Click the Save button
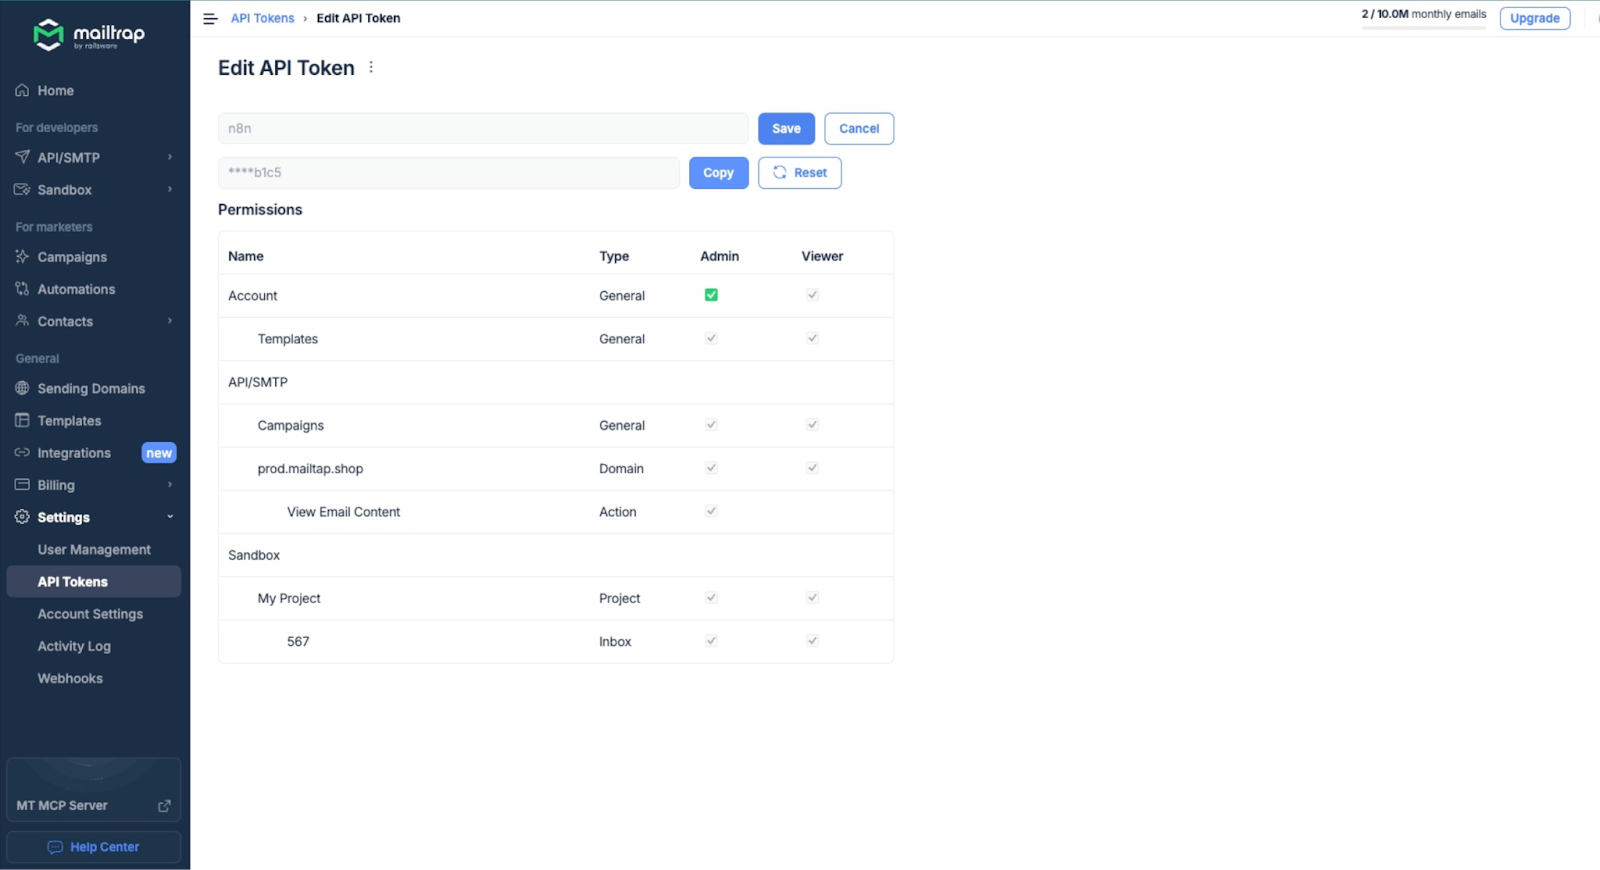The height and width of the screenshot is (870, 1600). pos(786,128)
